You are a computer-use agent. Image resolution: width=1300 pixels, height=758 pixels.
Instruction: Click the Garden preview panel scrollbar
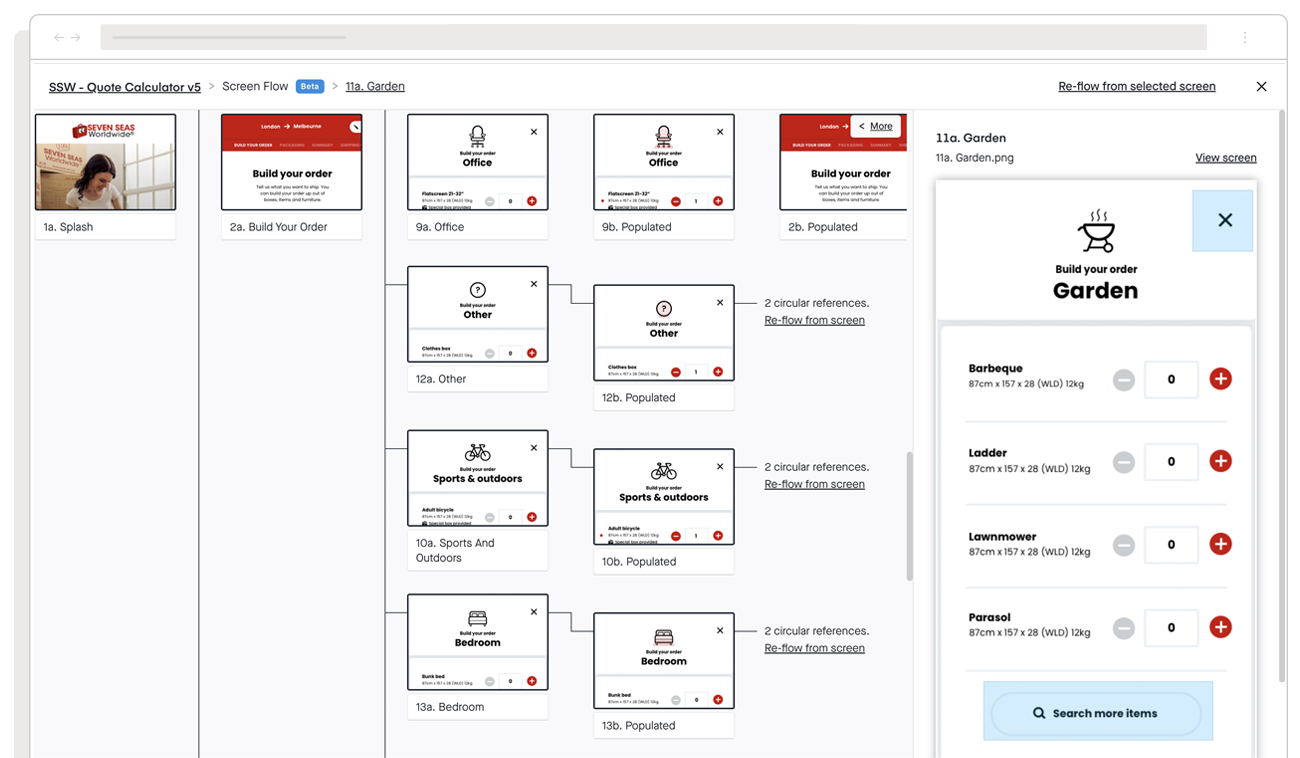(1283, 396)
